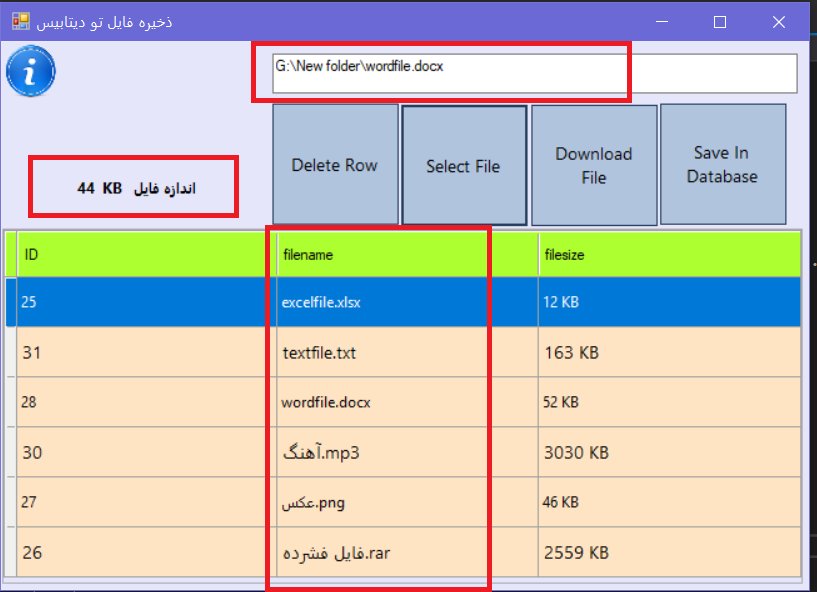Click Save In Database button
817x592 pixels.
(722, 165)
